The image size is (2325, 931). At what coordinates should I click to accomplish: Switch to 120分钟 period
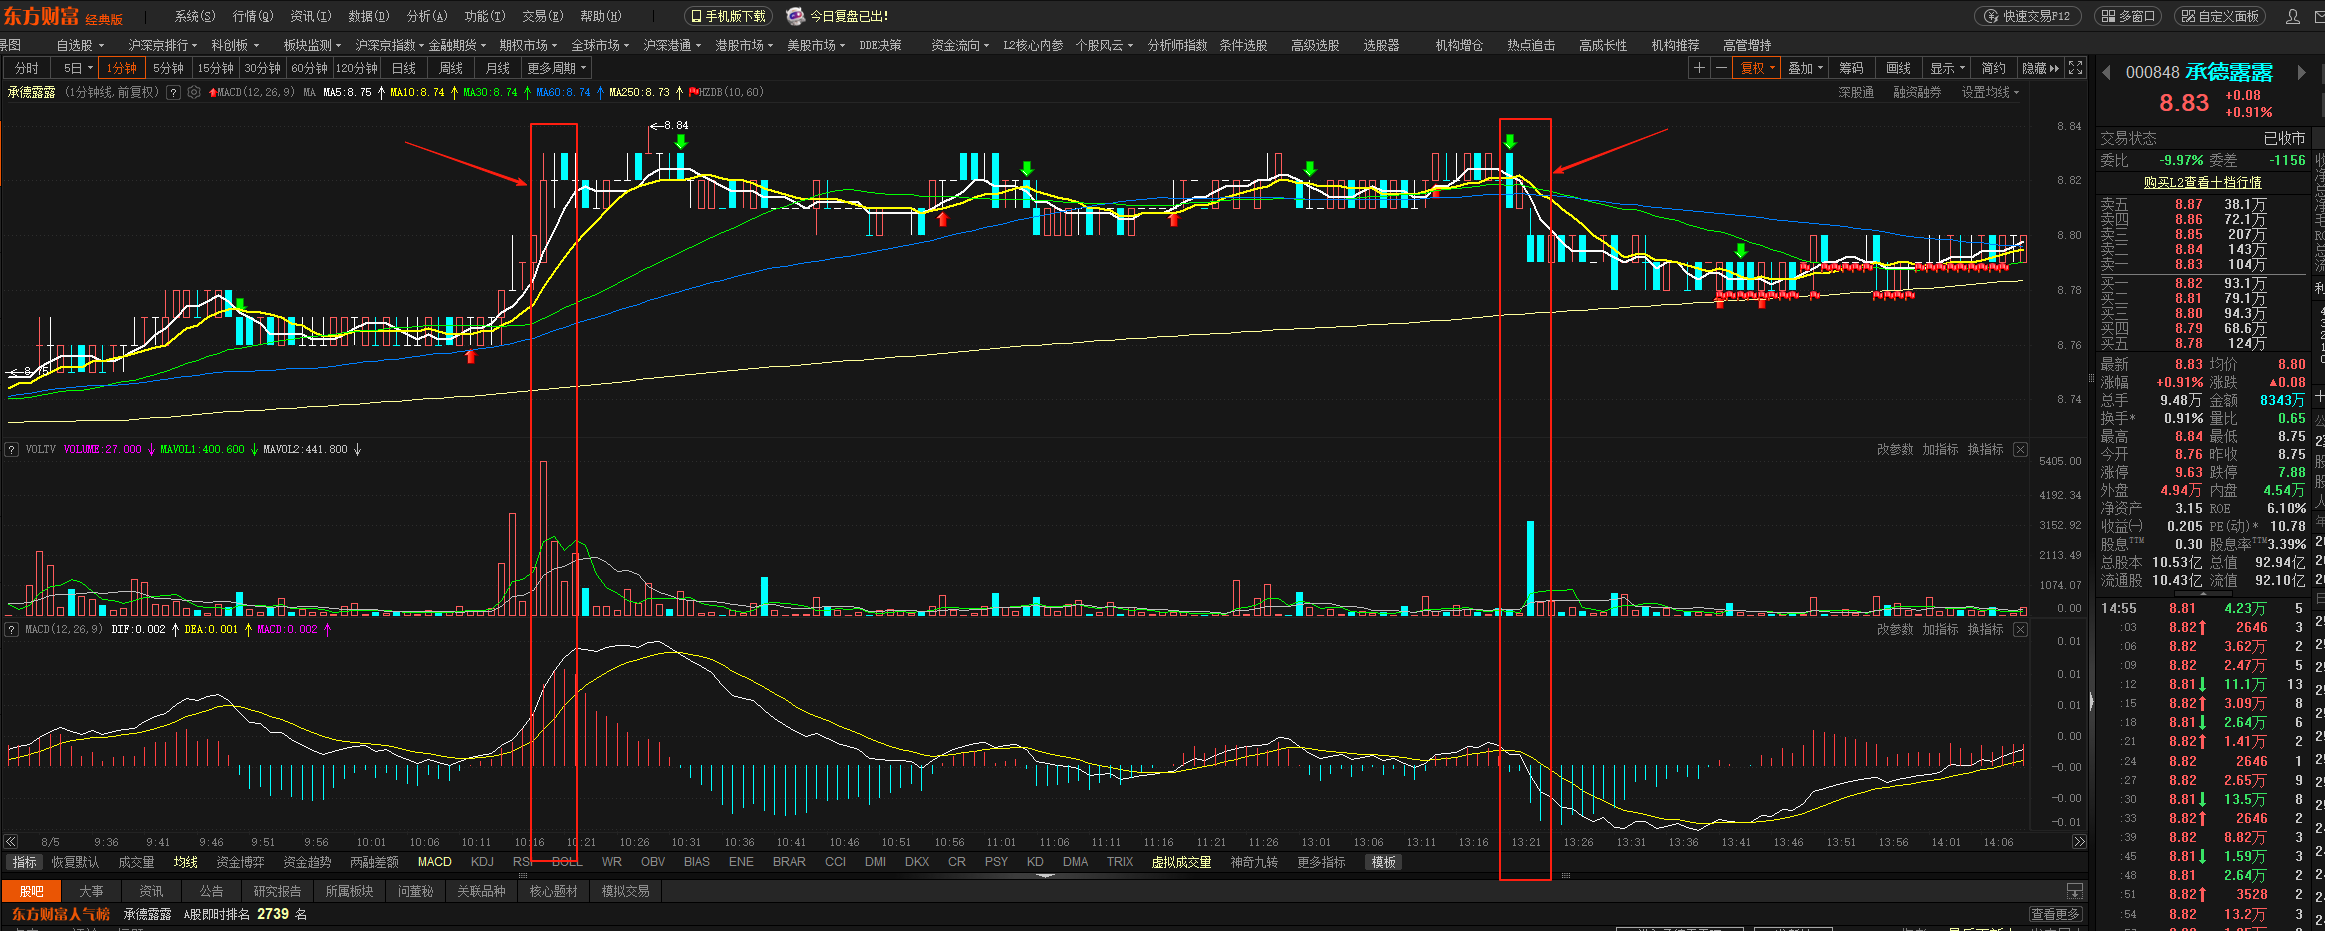(357, 68)
